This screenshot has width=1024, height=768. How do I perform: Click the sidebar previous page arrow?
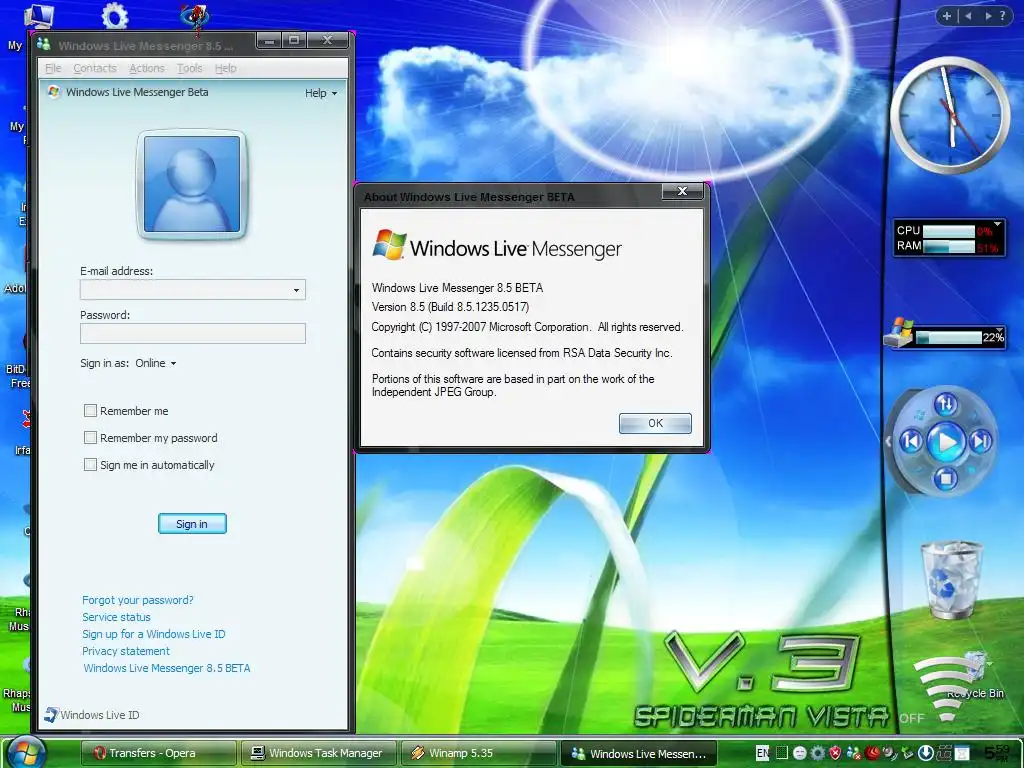click(968, 16)
